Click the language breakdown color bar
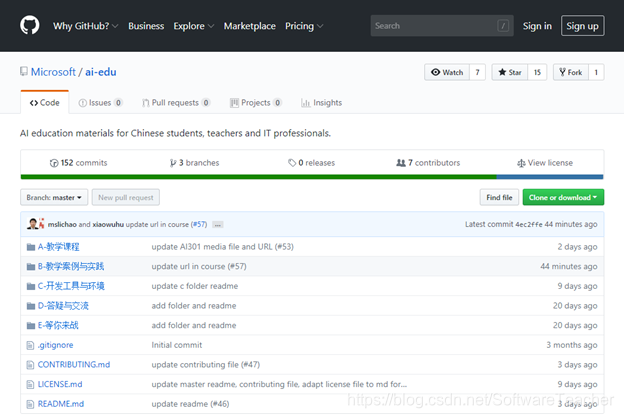624x418 pixels. tap(312, 177)
